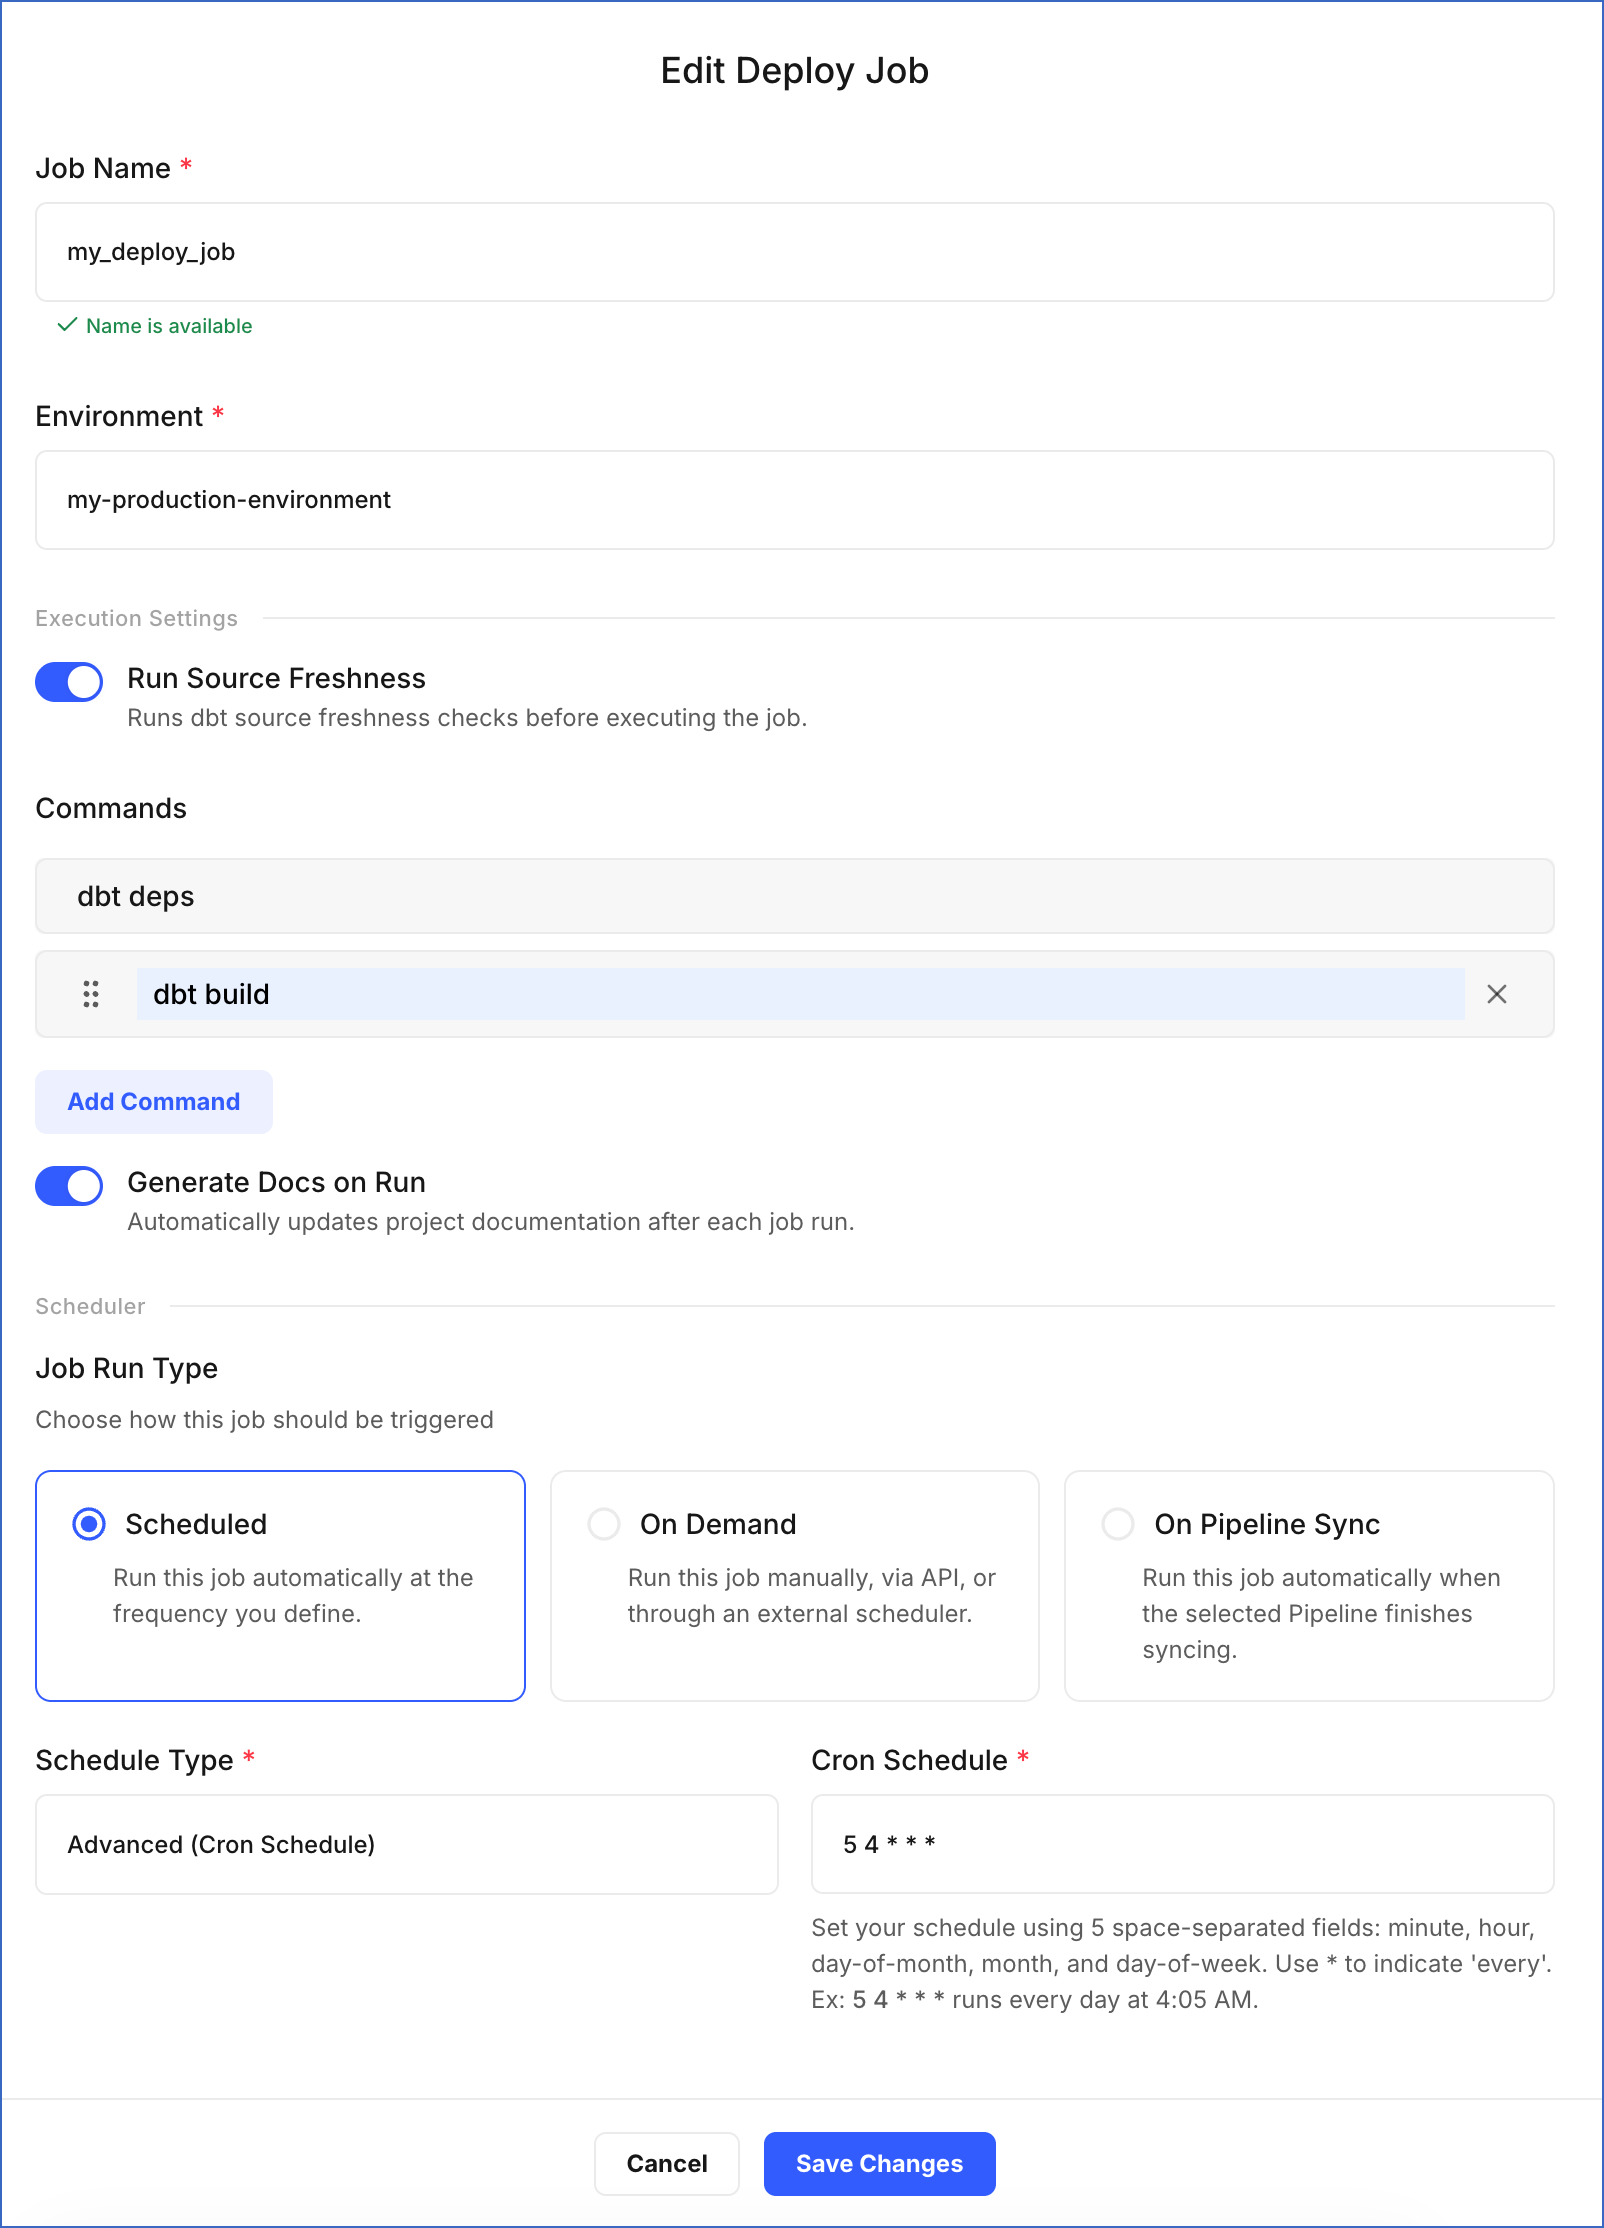This screenshot has width=1604, height=2228.
Task: Click the Generate Docs on Run label
Action: (277, 1182)
